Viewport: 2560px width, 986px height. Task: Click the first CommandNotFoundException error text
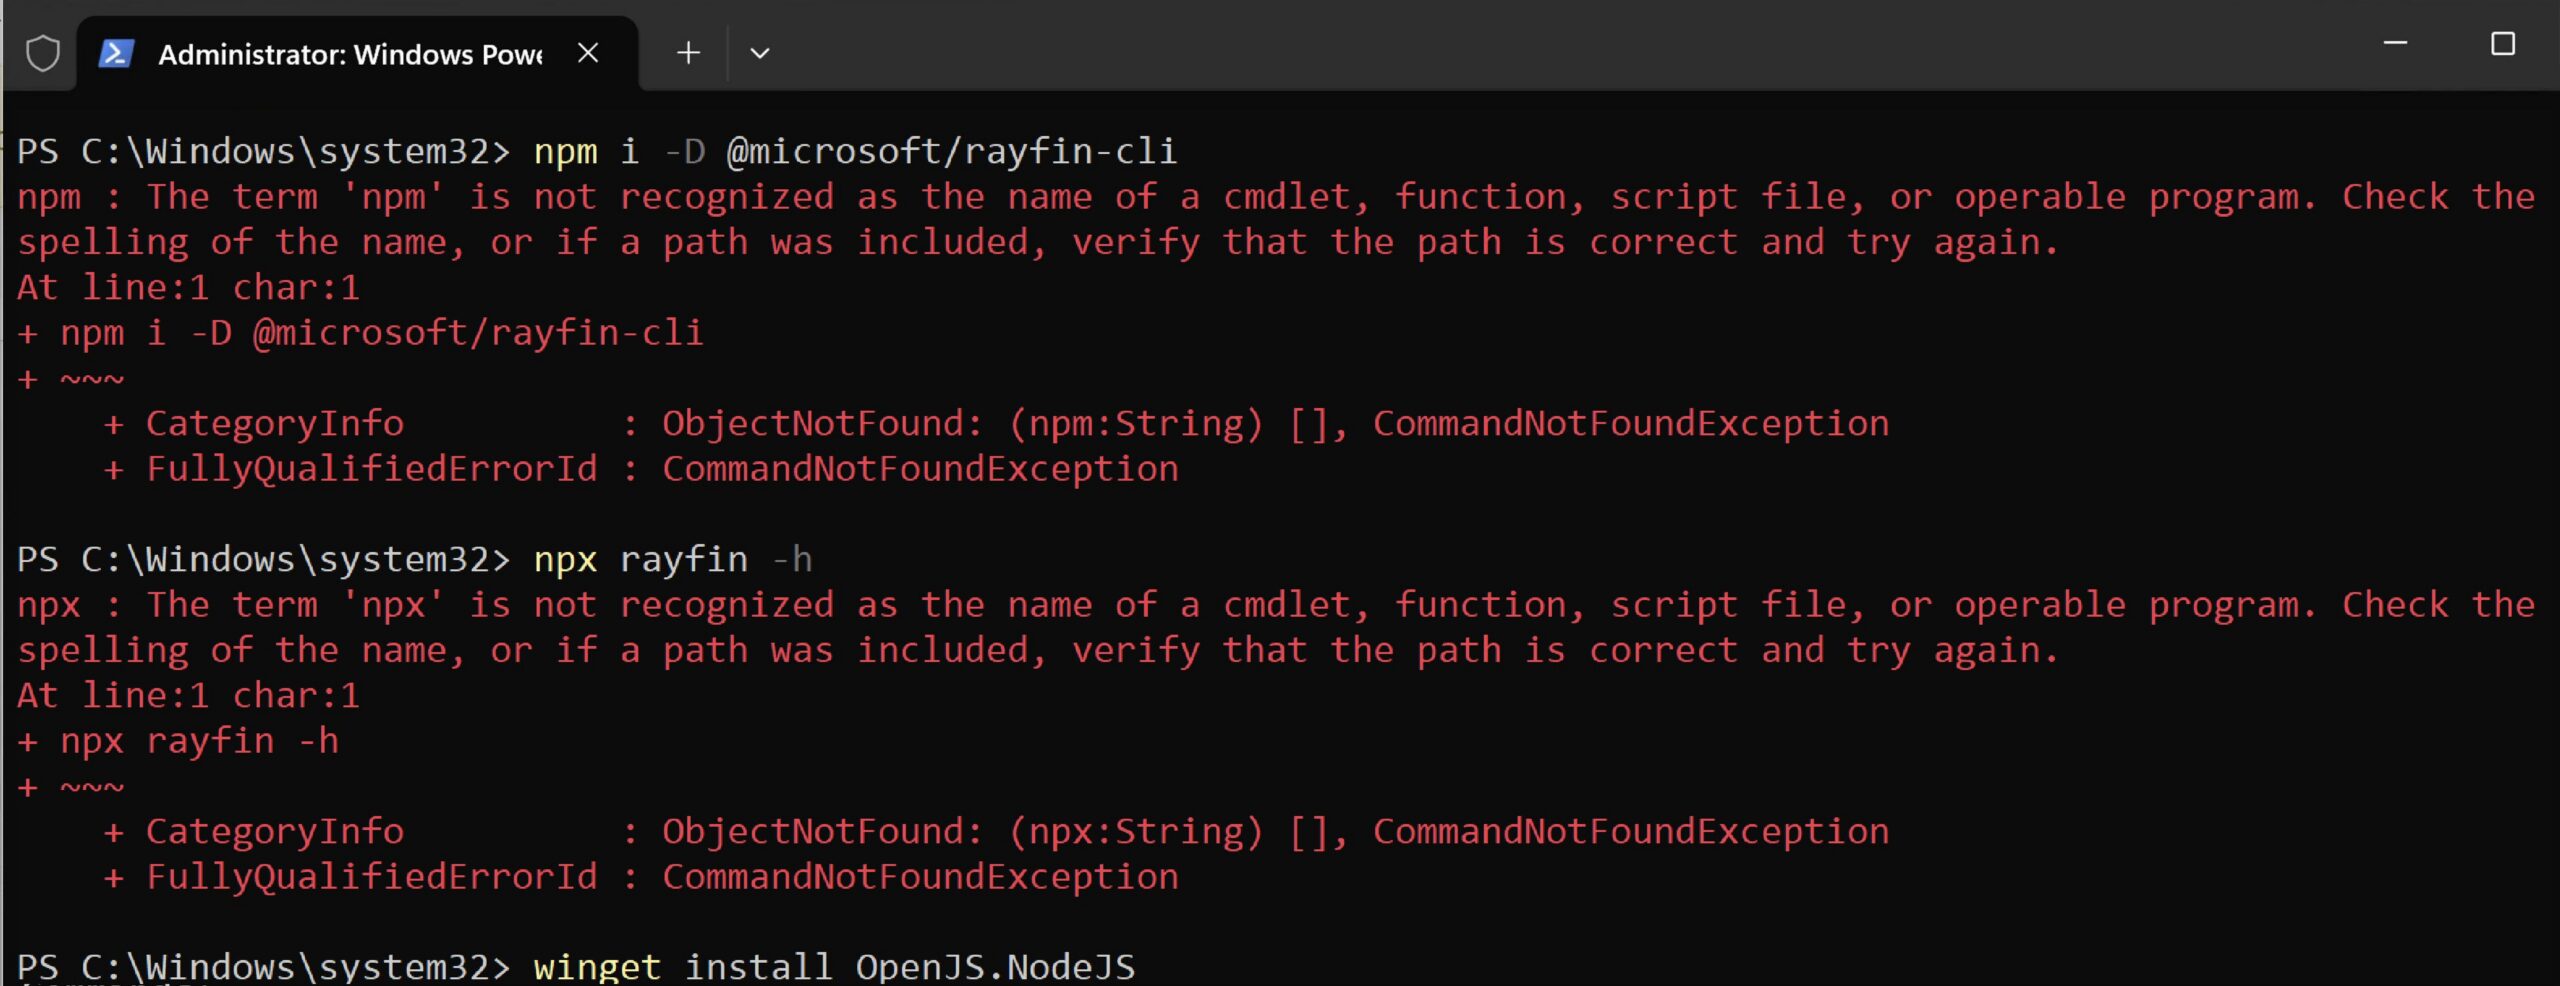[1631, 423]
